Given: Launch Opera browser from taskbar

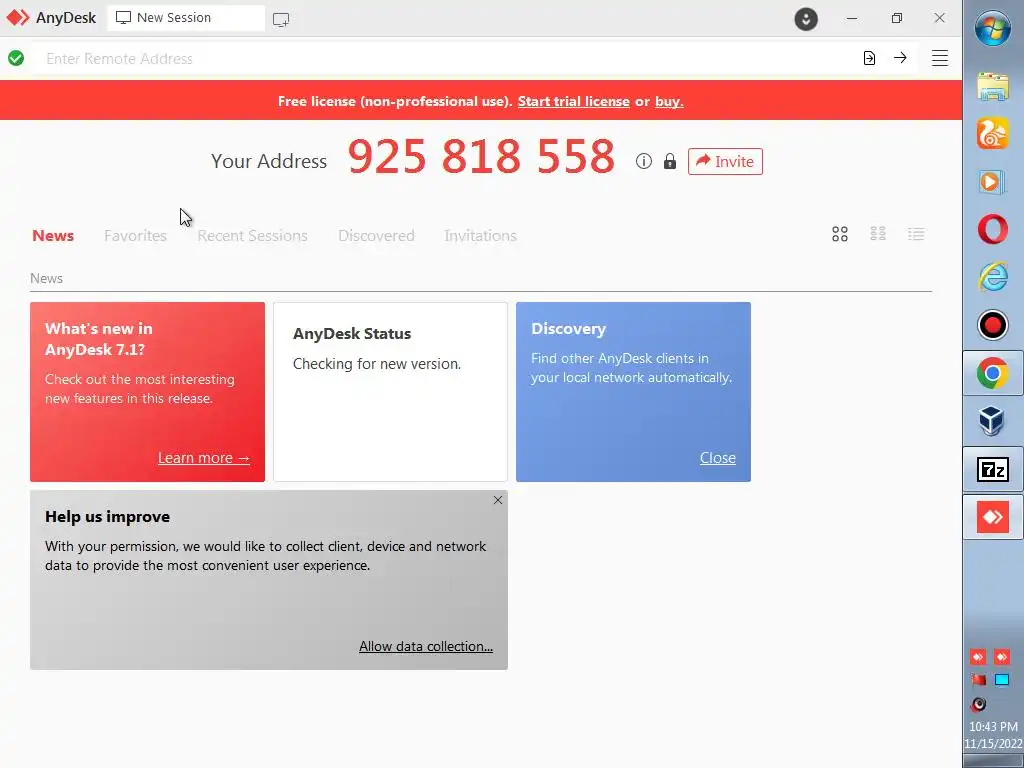Looking at the screenshot, I should [x=993, y=229].
